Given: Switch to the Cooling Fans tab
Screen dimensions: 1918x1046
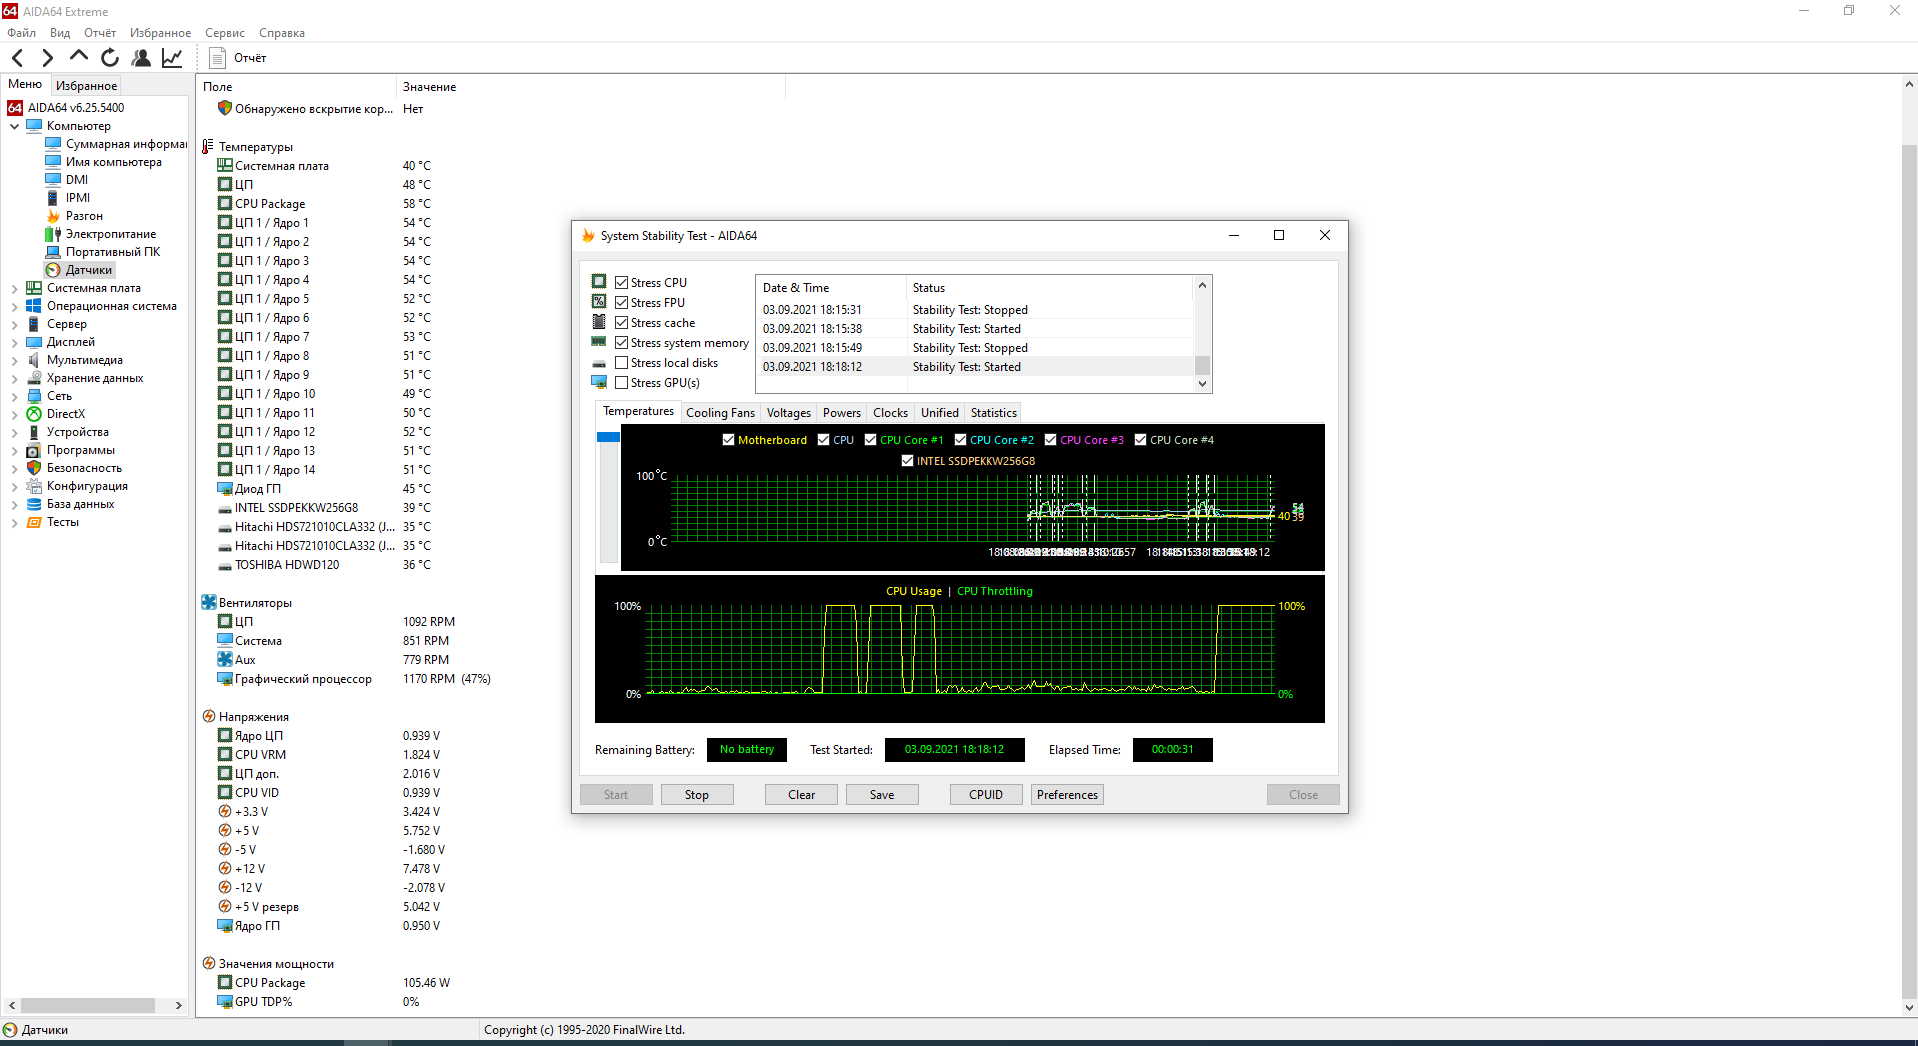Looking at the screenshot, I should pyautogui.click(x=720, y=413).
